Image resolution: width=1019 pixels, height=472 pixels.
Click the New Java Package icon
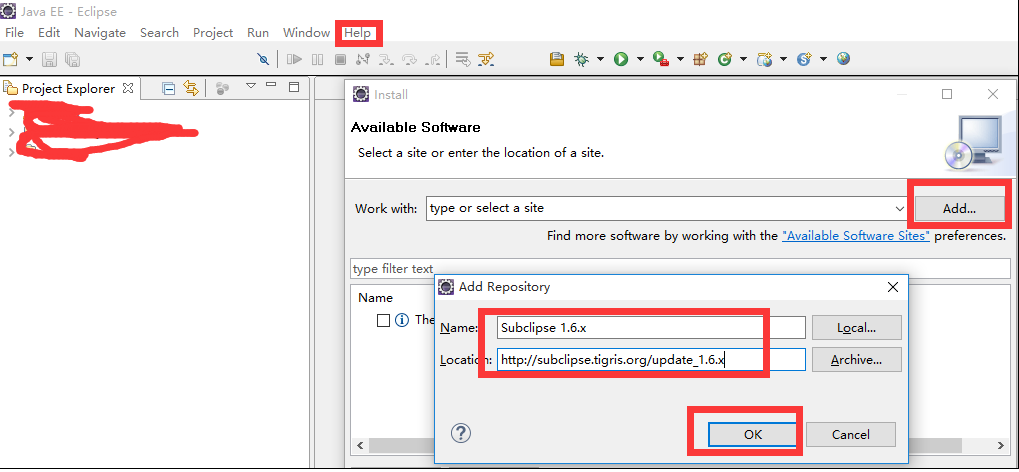pyautogui.click(x=700, y=60)
